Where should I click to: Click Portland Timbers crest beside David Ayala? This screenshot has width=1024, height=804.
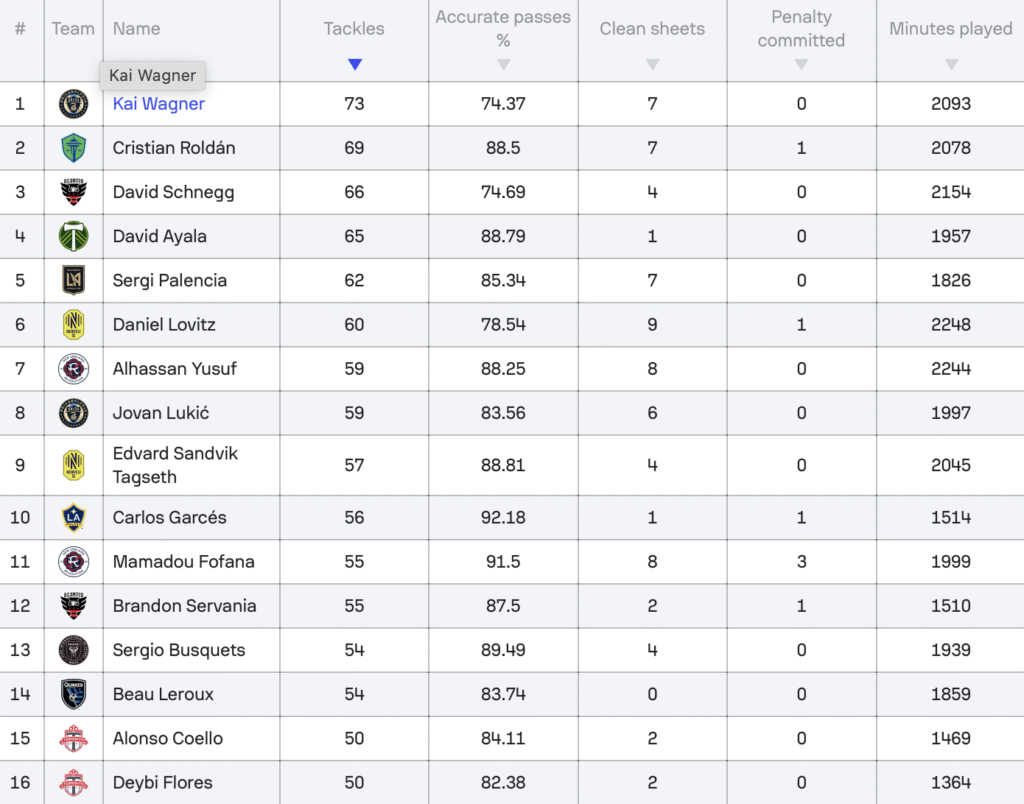tap(73, 236)
